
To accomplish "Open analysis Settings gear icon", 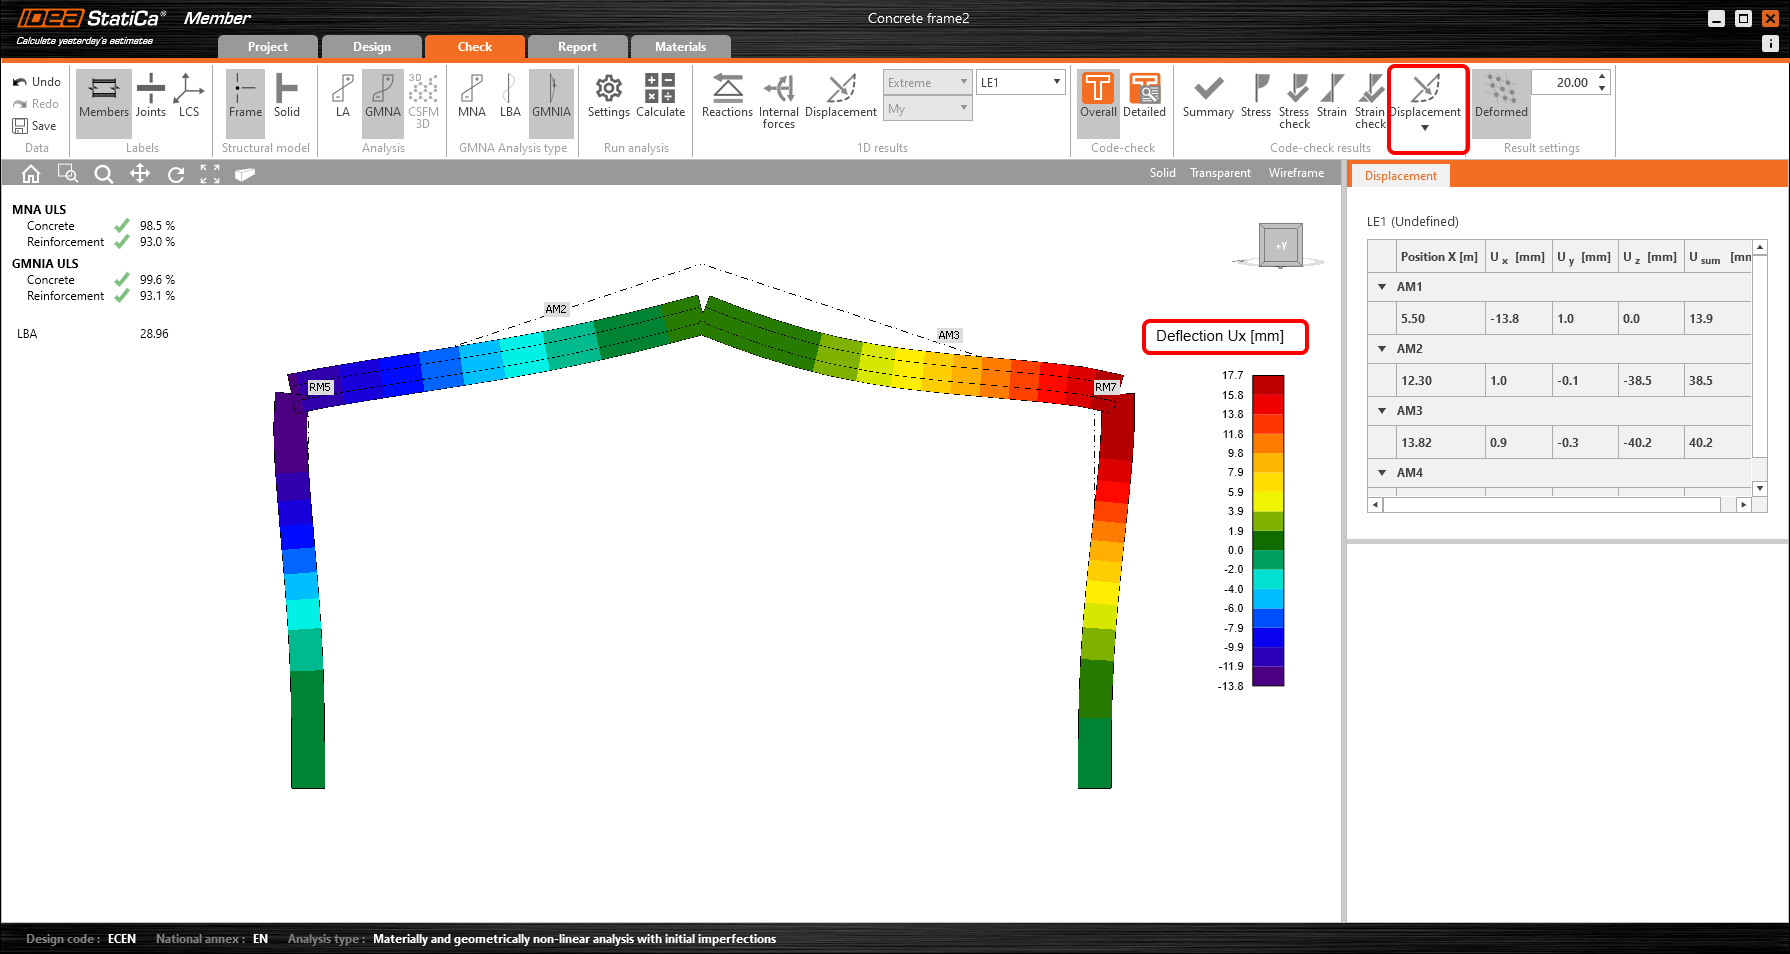I will click(x=608, y=96).
